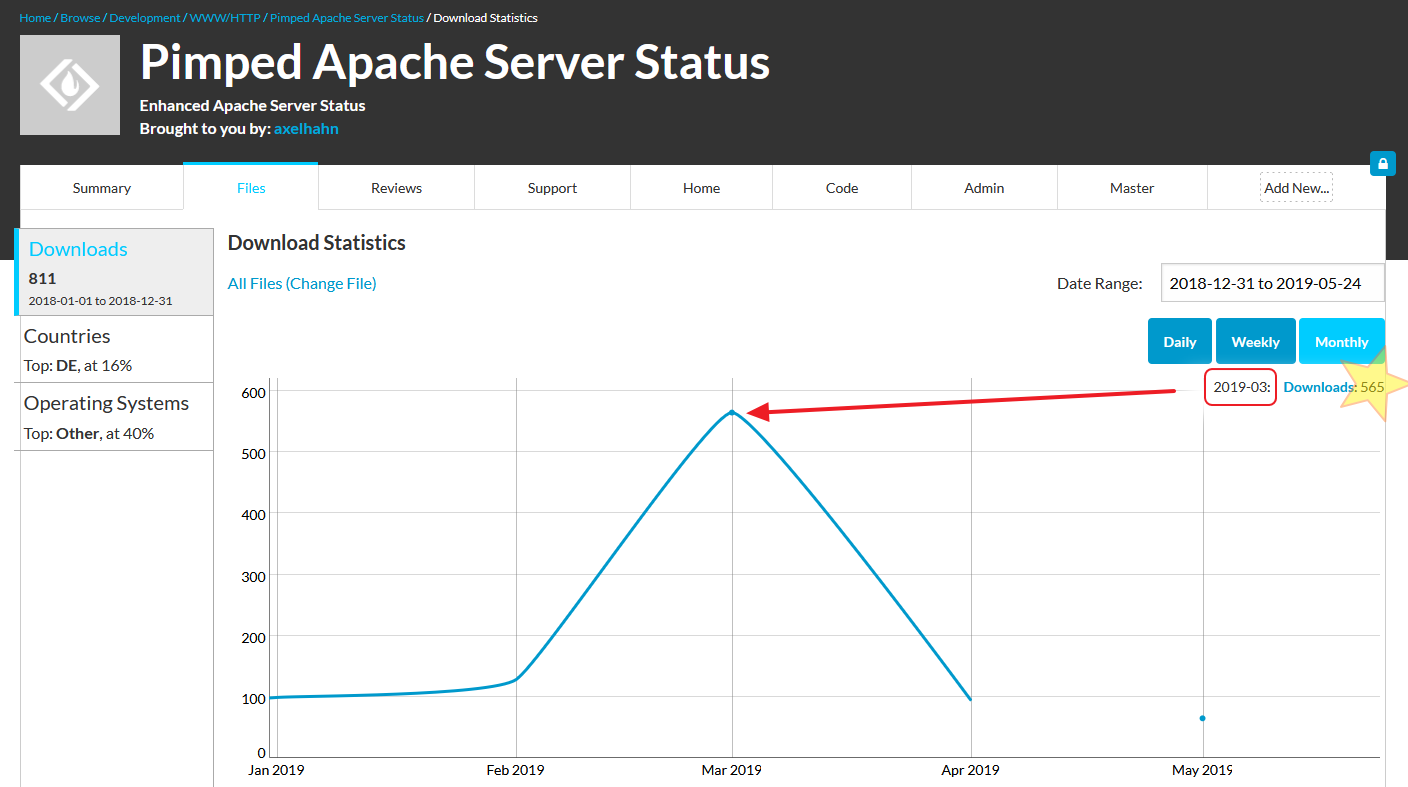Open the Countries statistics section
This screenshot has width=1408, height=787.
[x=116, y=349]
